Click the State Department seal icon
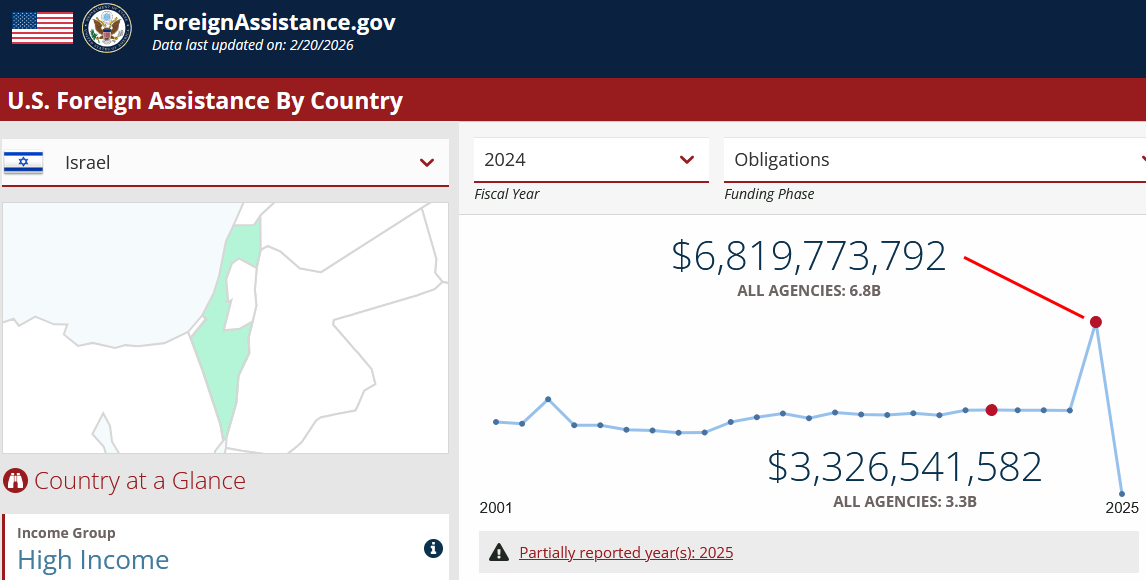The width and height of the screenshot is (1146, 580). click(x=106, y=28)
